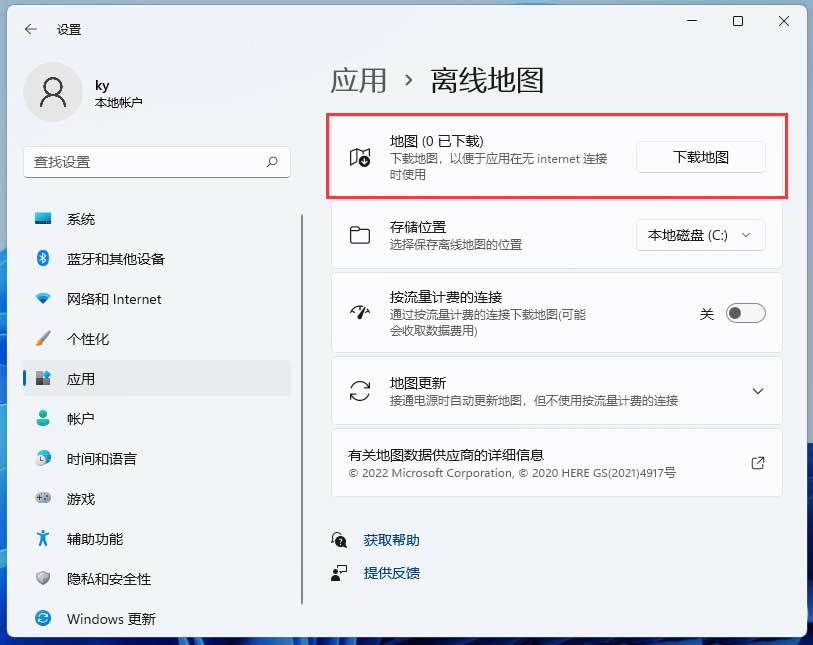
Task: Open the Personalization settings category
Action: click(88, 339)
